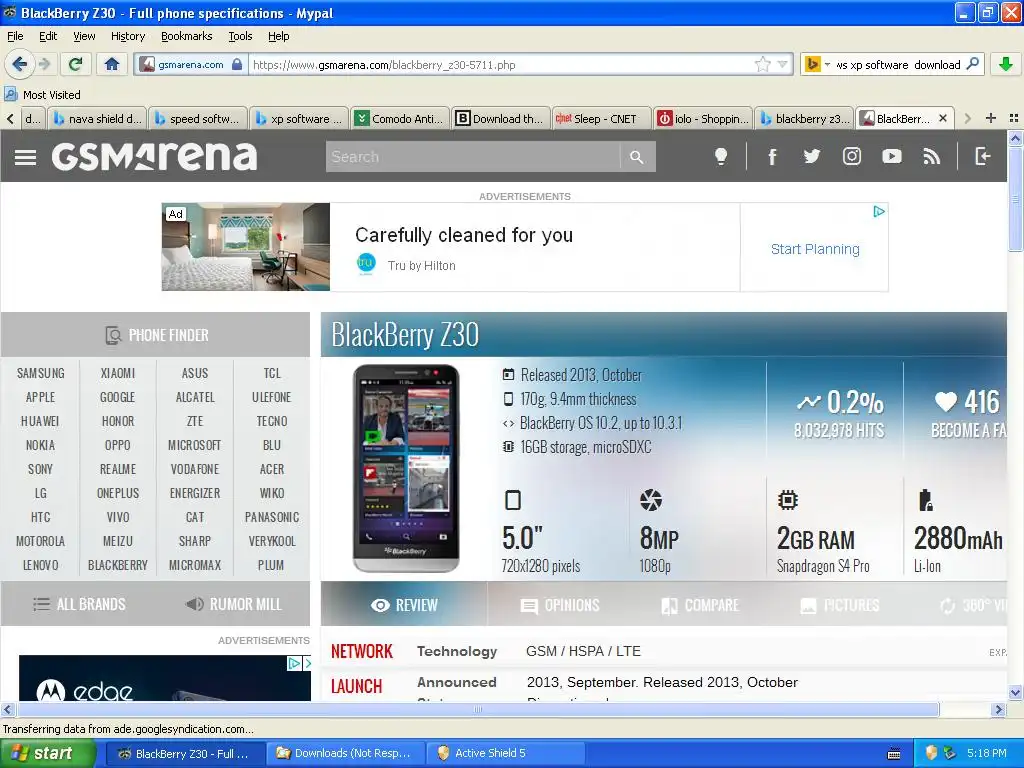Click into GSMArena search field
This screenshot has width=1024, height=768.
(x=473, y=157)
